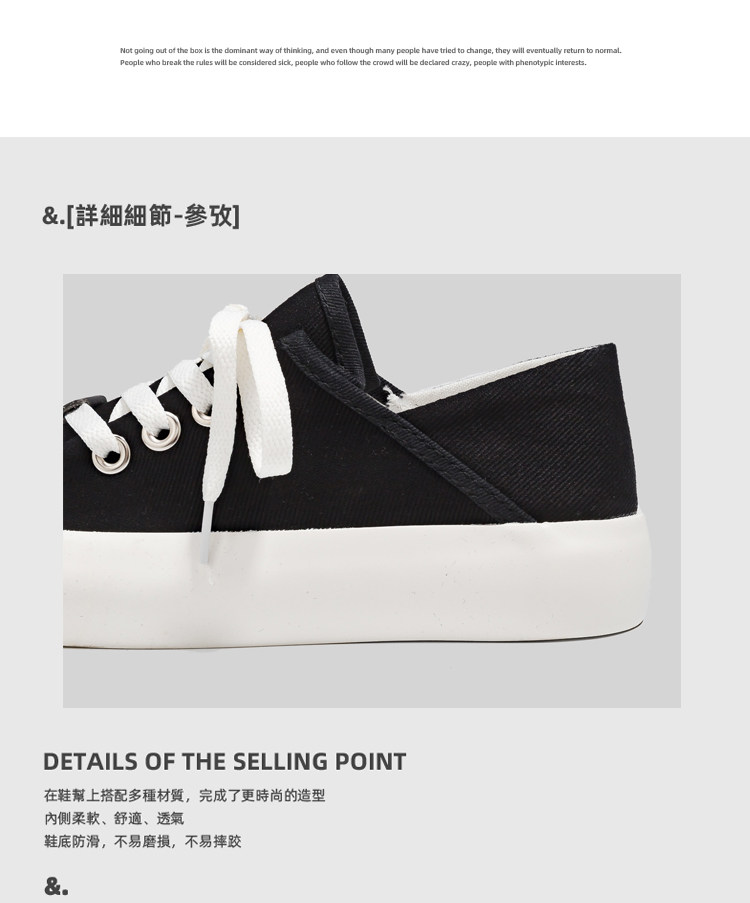Click the text line 鞋底防滑，不易磨損
The image size is (750, 903).
coord(142,841)
